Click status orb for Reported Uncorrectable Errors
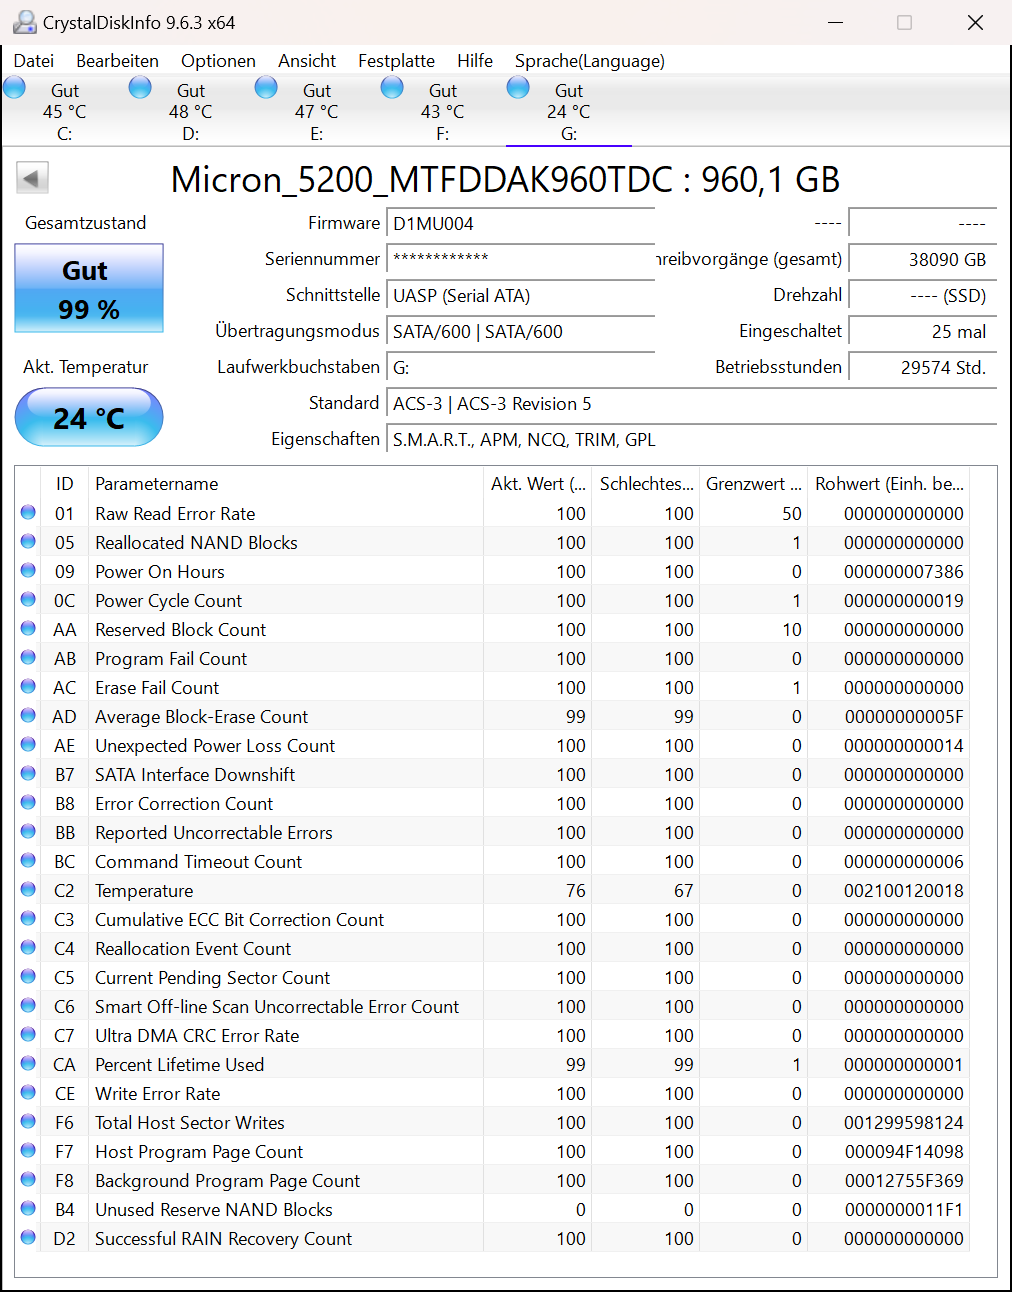The image size is (1012, 1292). (x=28, y=832)
